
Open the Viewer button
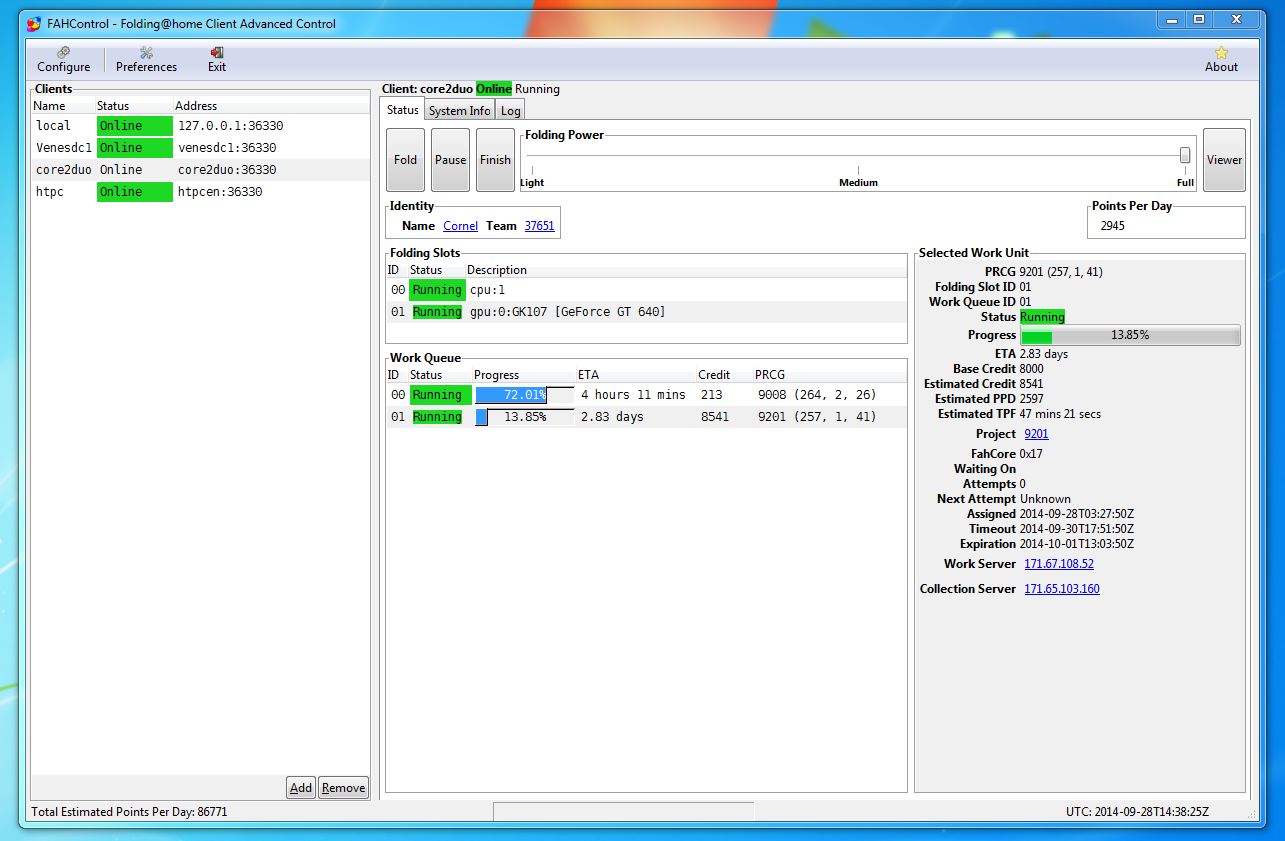point(1224,160)
